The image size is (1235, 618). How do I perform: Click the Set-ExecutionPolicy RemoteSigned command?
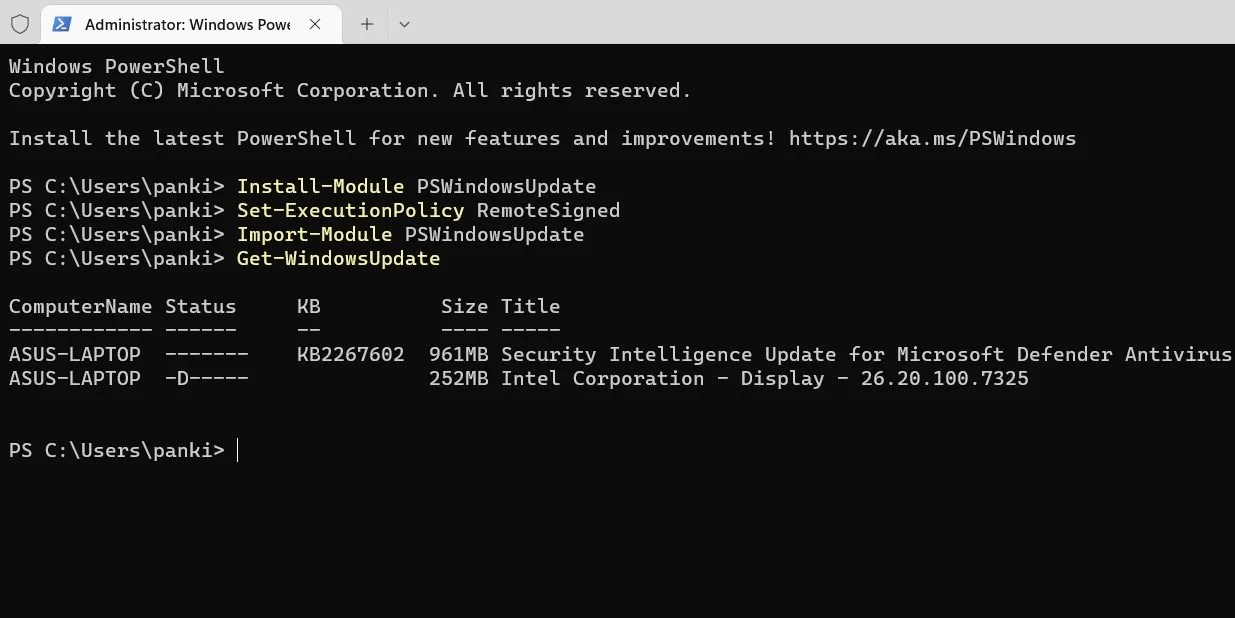click(428, 210)
